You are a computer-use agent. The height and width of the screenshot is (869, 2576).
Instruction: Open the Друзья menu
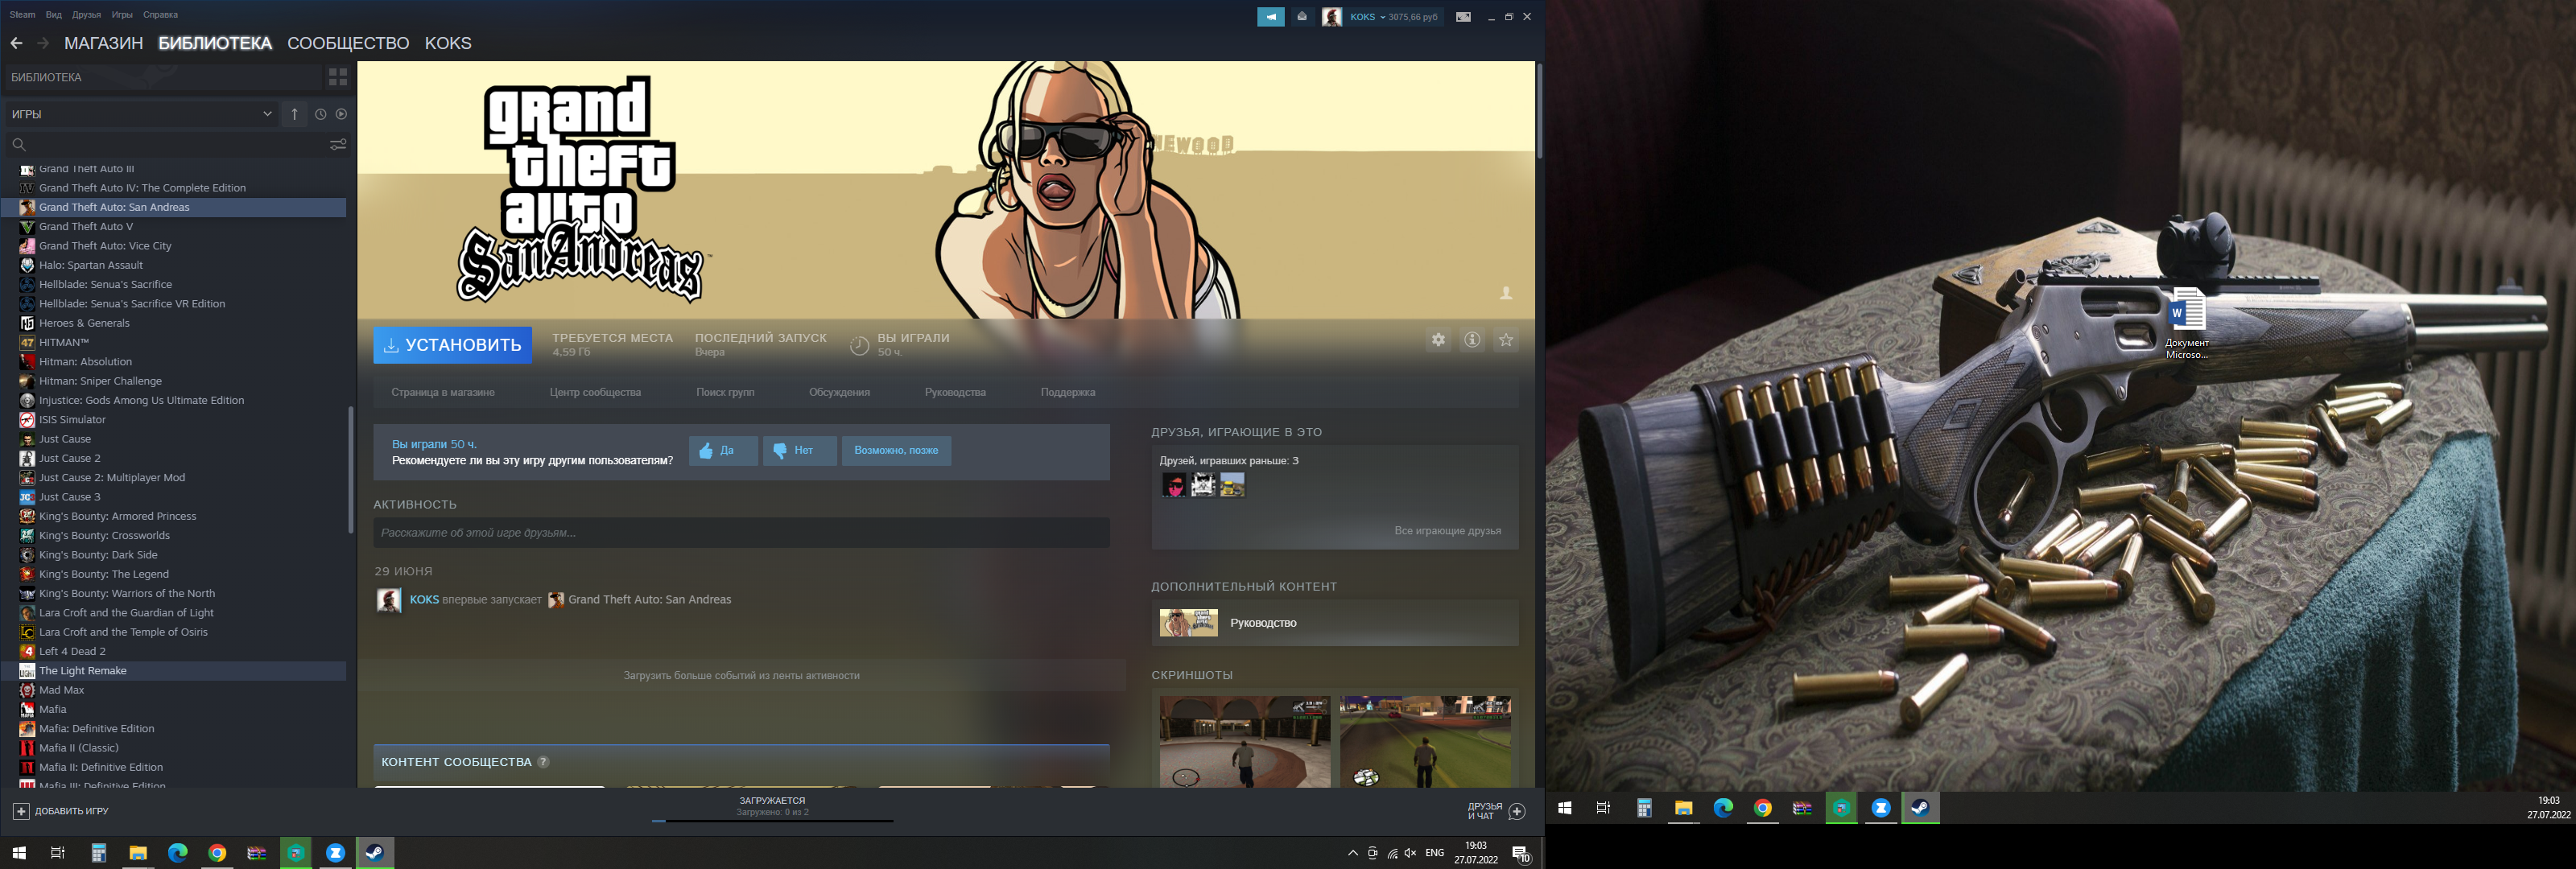pos(87,15)
